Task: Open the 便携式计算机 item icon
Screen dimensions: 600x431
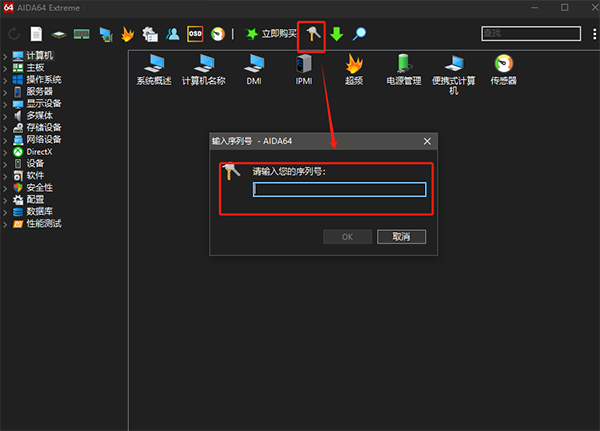Action: [x=454, y=63]
